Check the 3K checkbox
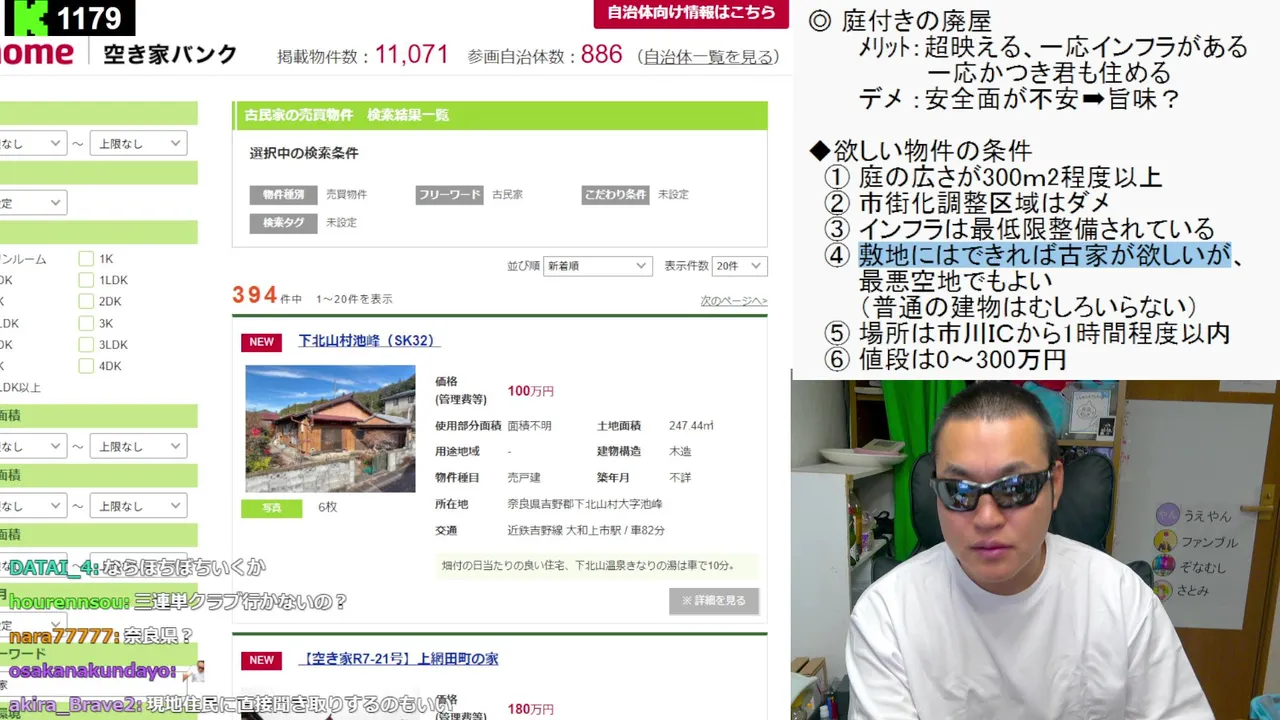The image size is (1280, 720). click(86, 323)
